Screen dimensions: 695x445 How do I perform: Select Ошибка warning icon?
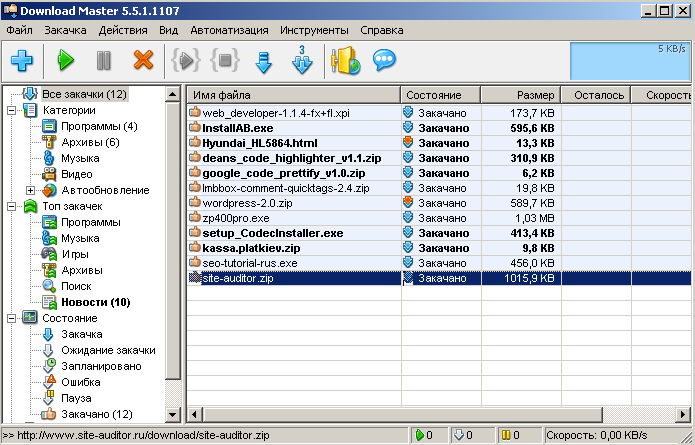[x=49, y=382]
